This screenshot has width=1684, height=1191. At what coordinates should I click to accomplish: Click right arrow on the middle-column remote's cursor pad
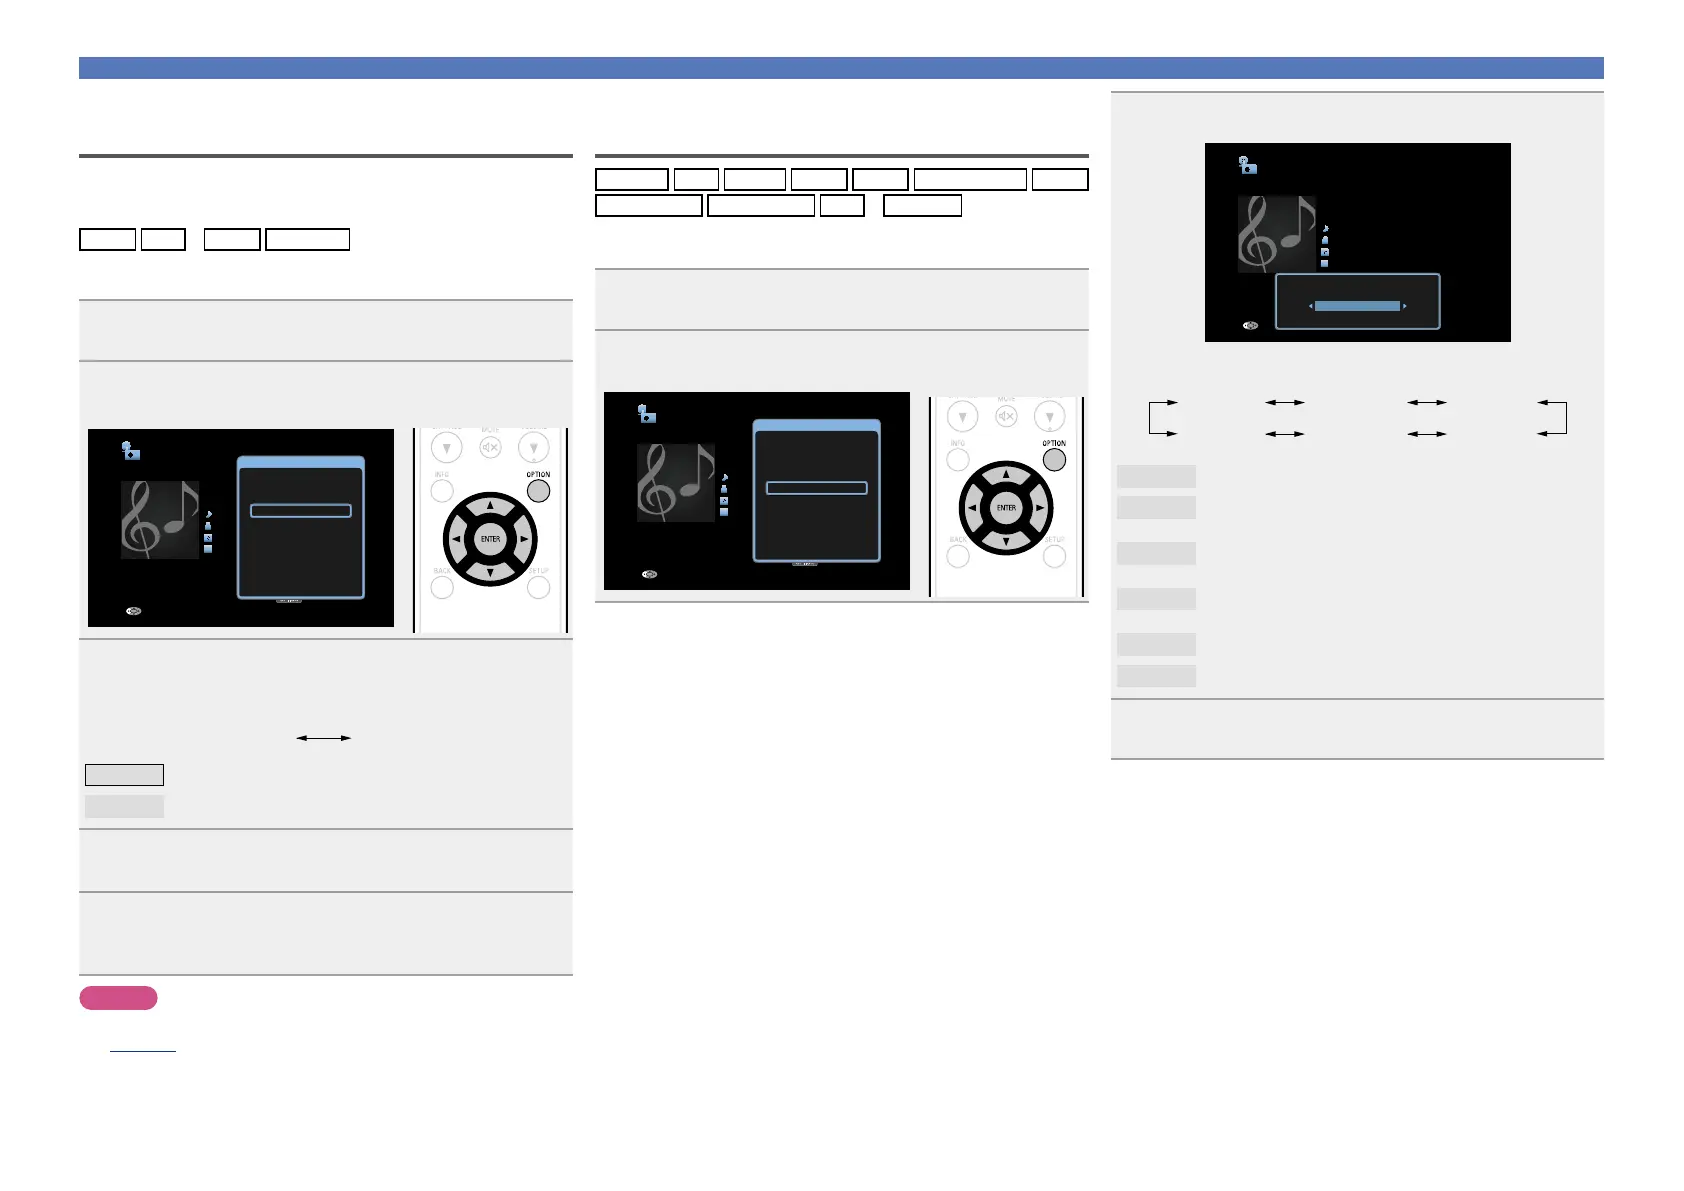click(1040, 508)
